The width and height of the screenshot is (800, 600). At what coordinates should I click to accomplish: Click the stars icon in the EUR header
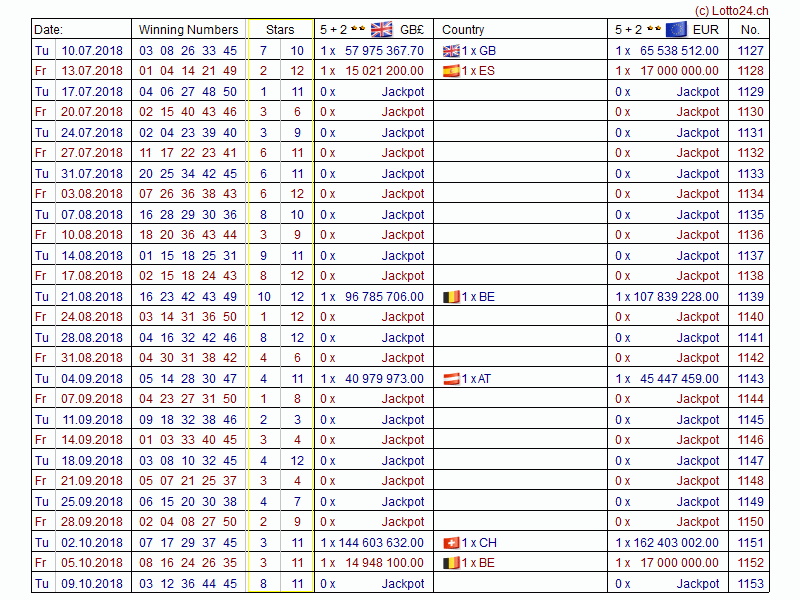click(x=652, y=29)
